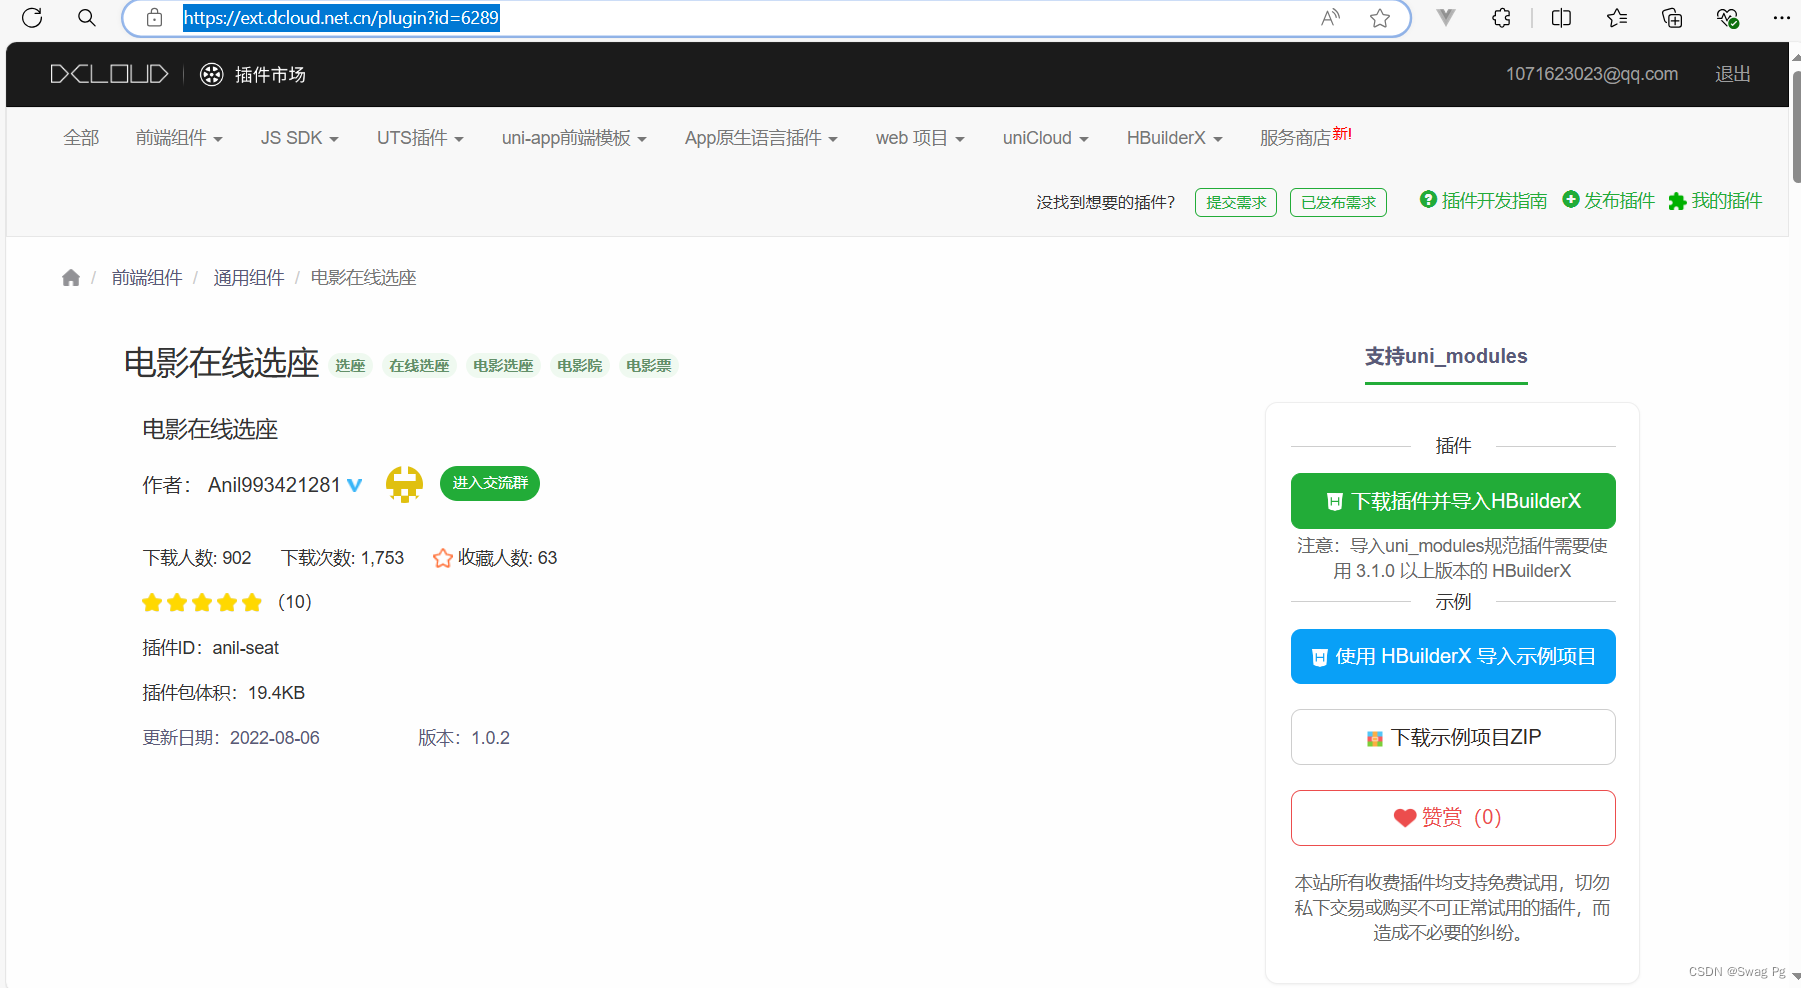1801x988 pixels.
Task: Click 通用组件 in breadcrumb
Action: pyautogui.click(x=249, y=278)
